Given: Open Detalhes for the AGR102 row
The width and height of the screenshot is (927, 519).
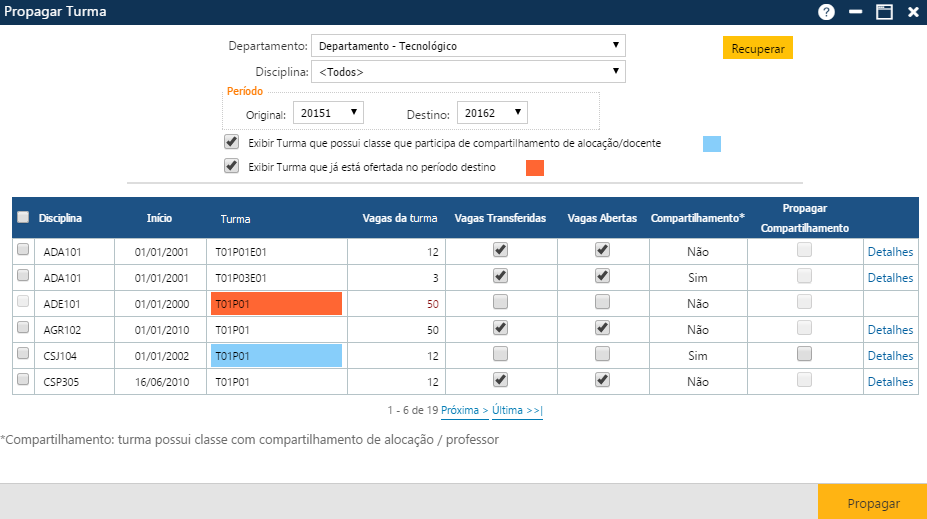Looking at the screenshot, I should pos(890,330).
